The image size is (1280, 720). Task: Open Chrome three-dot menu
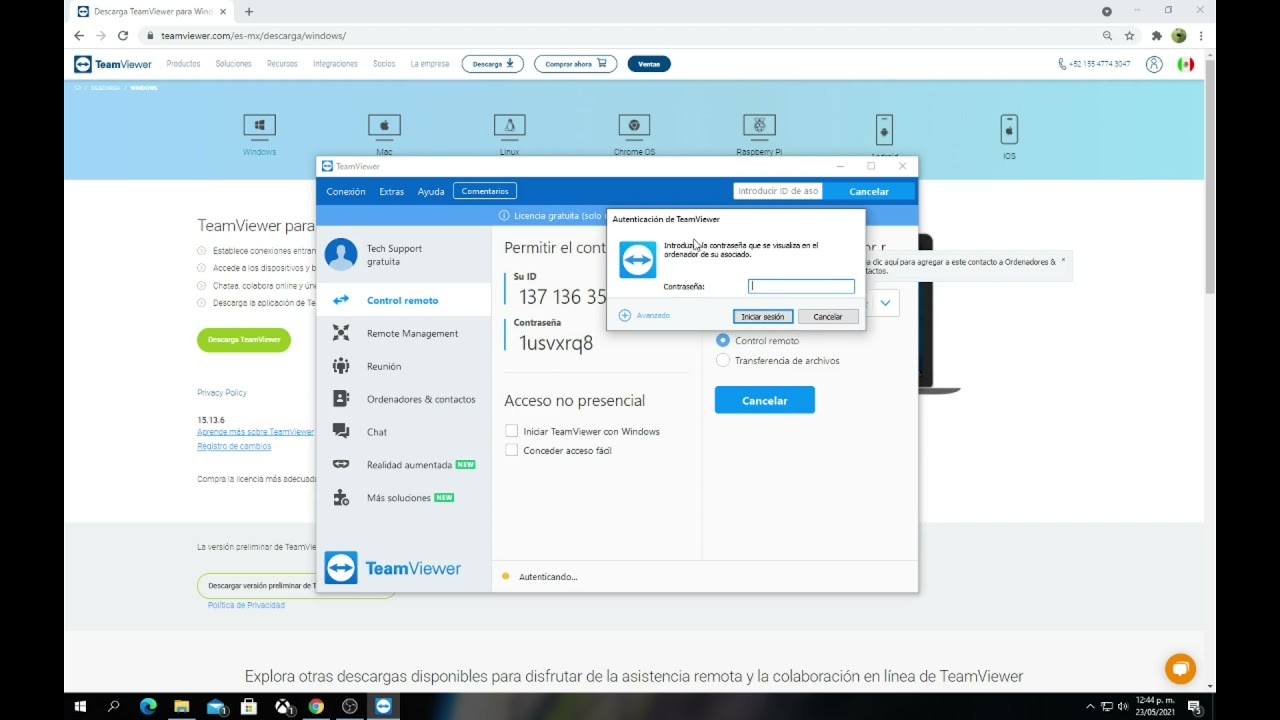click(x=1201, y=36)
